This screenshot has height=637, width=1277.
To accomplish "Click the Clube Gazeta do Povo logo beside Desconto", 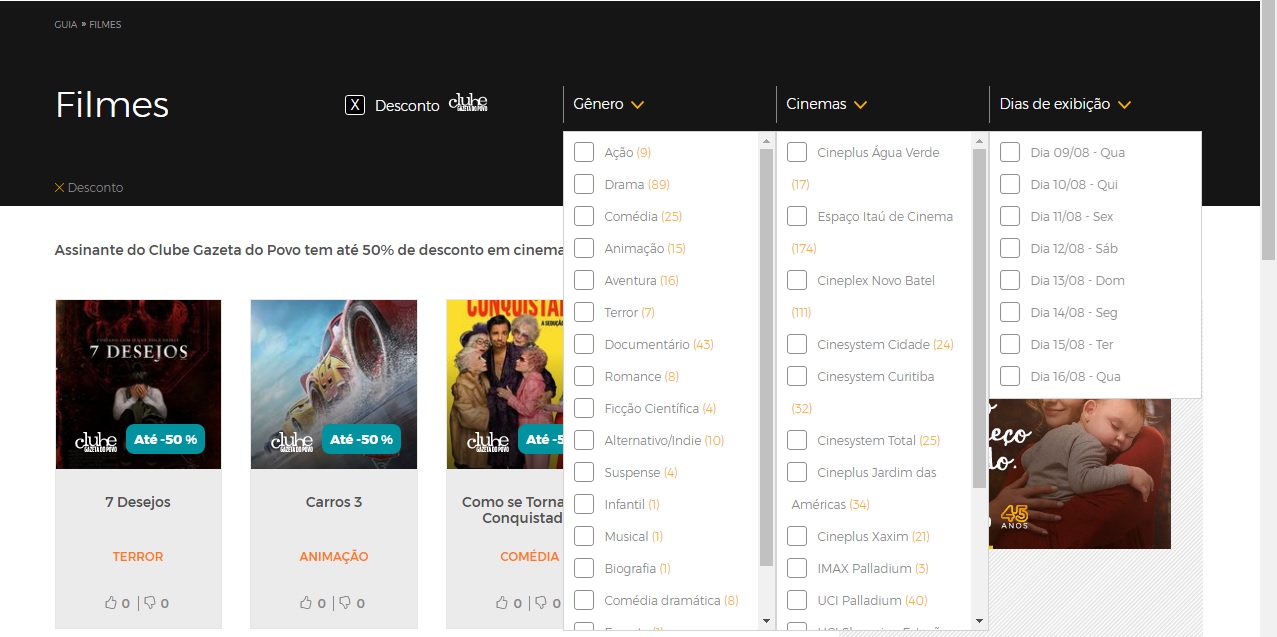I will point(468,103).
